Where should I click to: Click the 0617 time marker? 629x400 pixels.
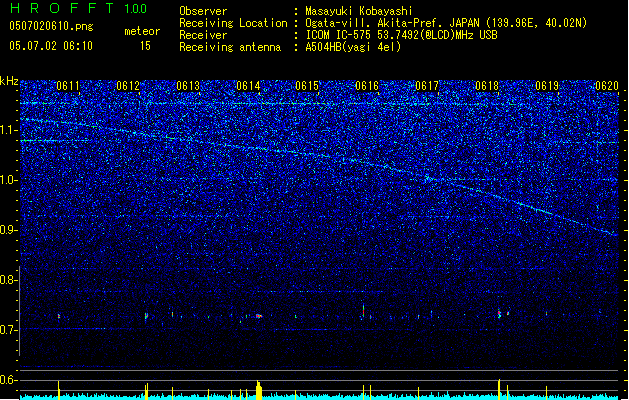(427, 85)
